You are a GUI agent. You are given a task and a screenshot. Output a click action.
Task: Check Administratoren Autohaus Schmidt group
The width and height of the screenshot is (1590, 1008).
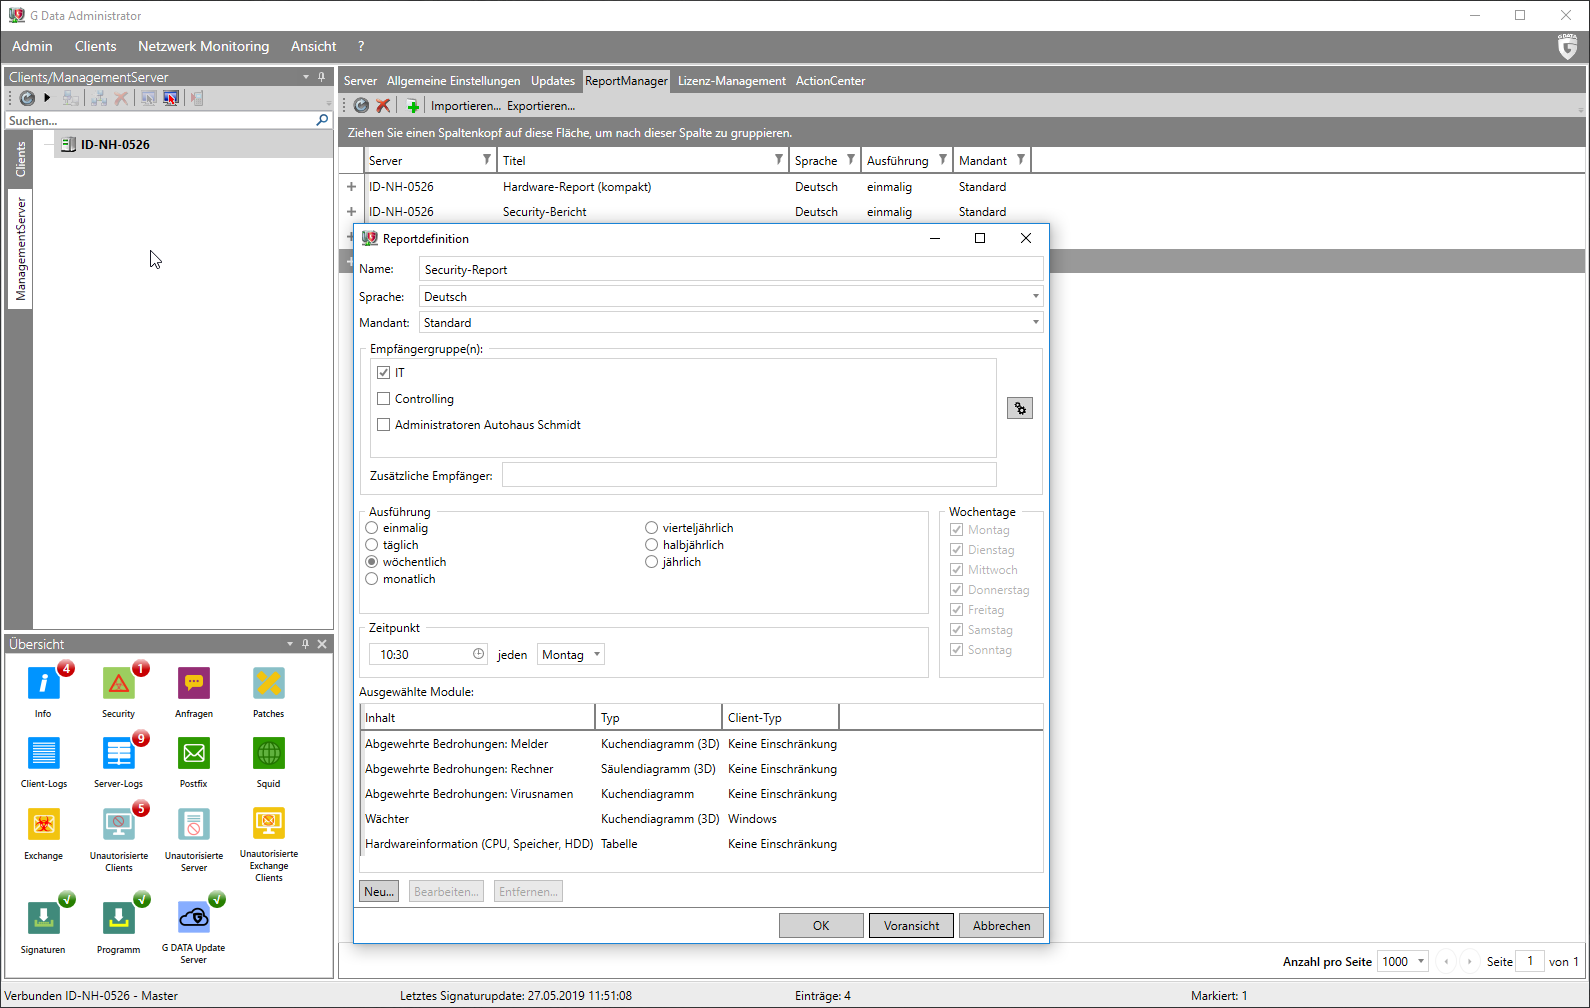pyautogui.click(x=383, y=424)
